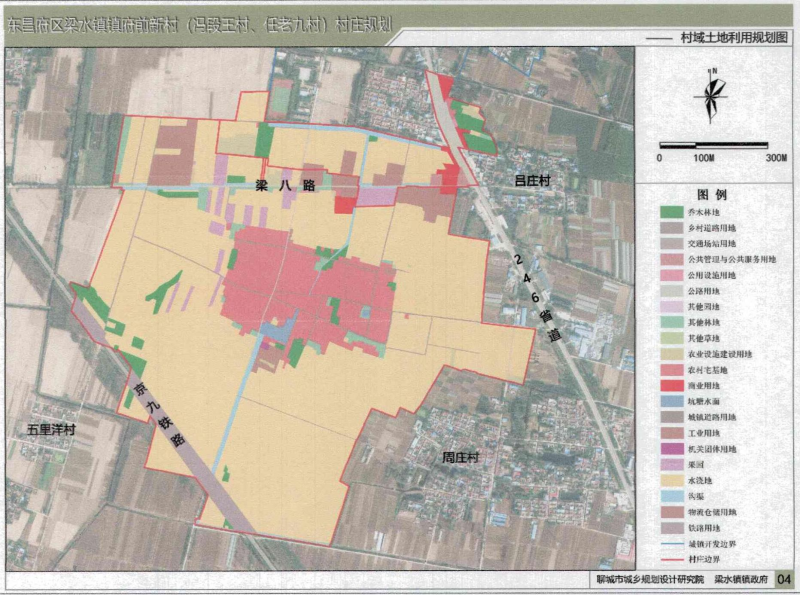Click the 五里洋村 village label
The height and width of the screenshot is (595, 800).
click(53, 428)
